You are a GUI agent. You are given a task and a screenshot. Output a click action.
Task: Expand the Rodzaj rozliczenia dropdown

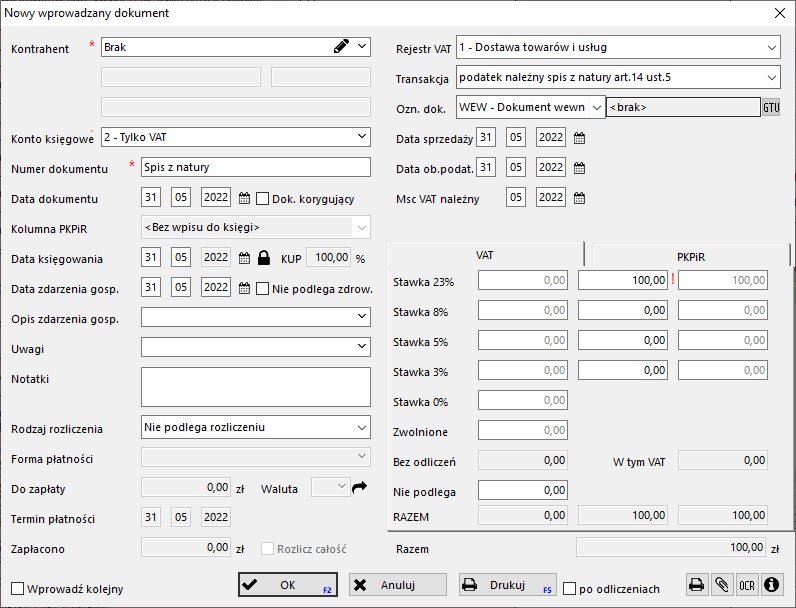point(361,427)
